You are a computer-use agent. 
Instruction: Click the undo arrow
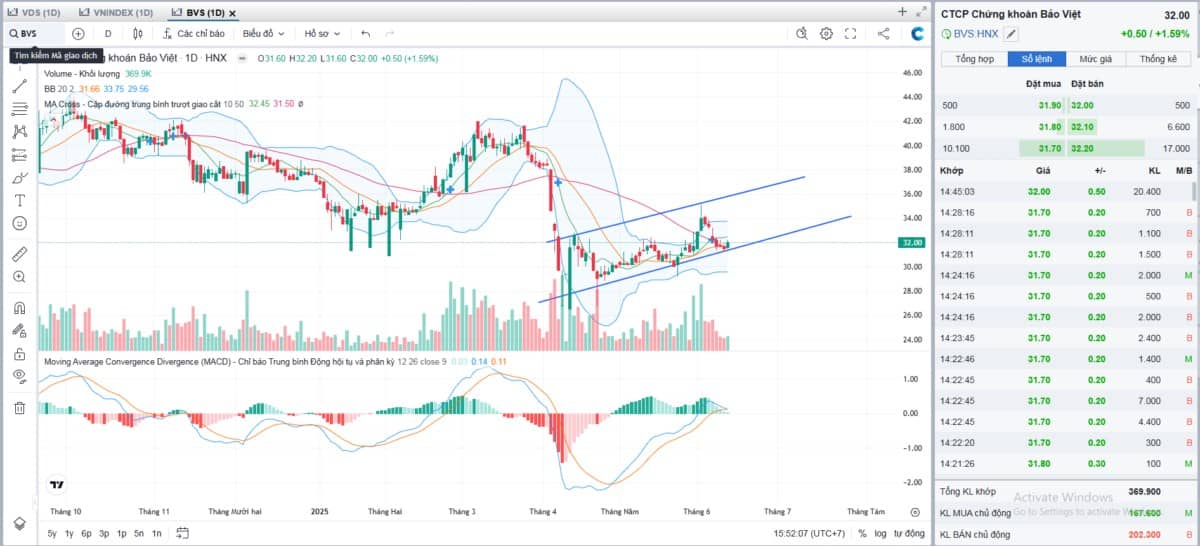366,33
